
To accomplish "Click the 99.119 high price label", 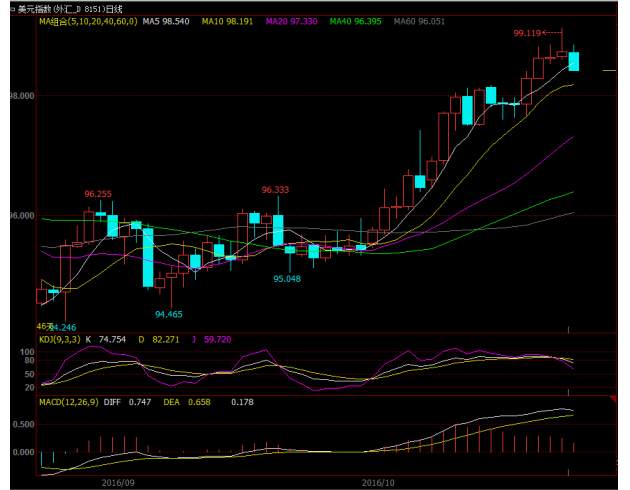I will coord(527,33).
